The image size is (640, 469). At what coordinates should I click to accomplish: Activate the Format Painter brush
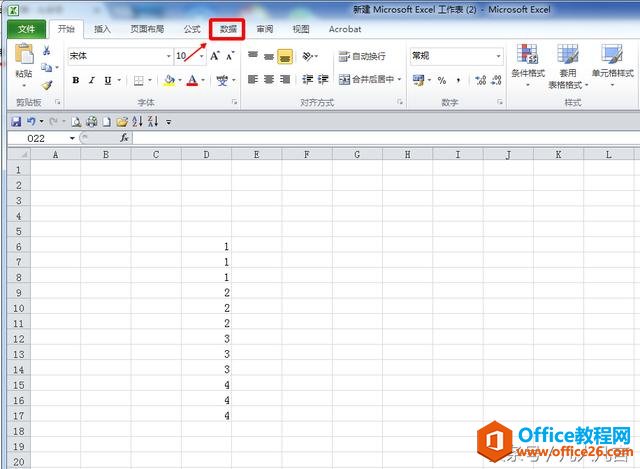[47, 85]
